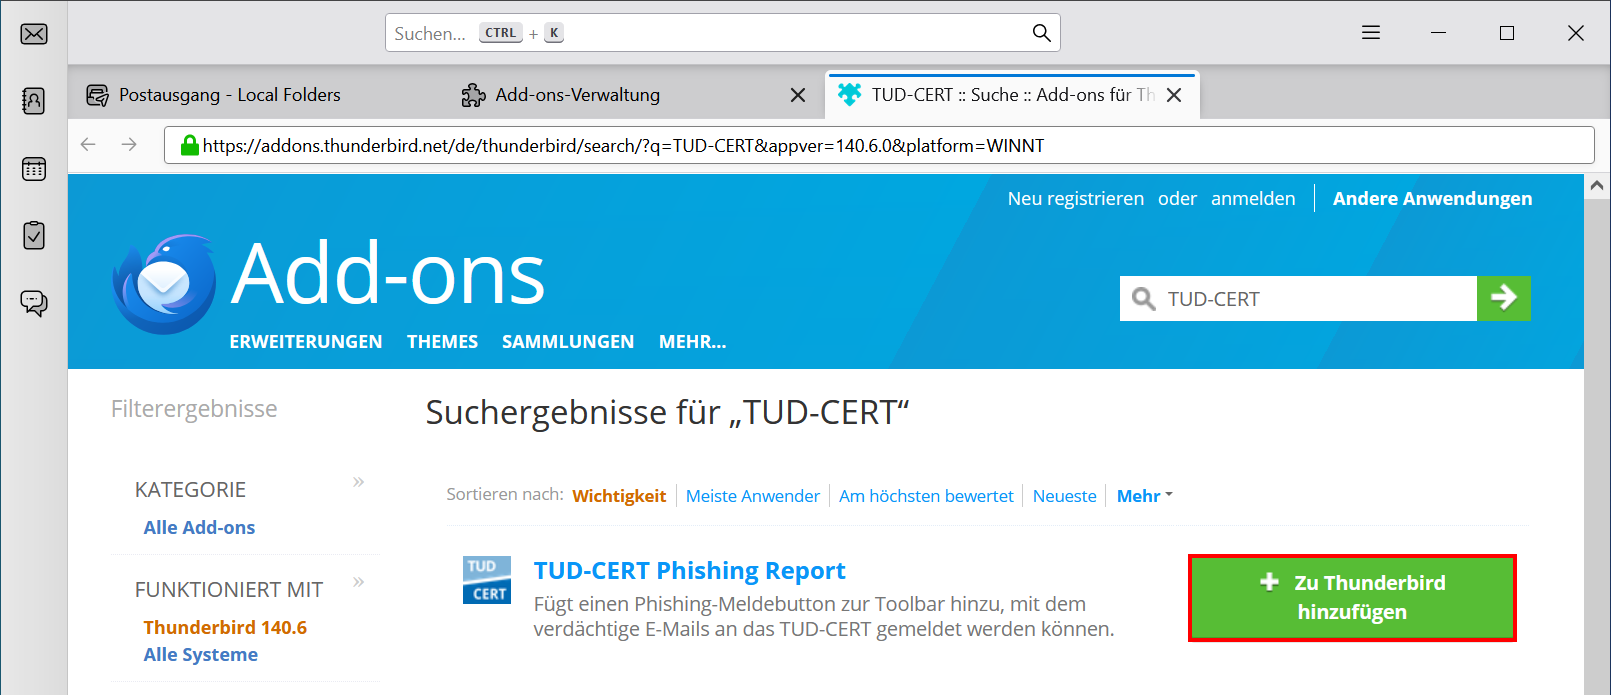Open the Calendar space icon
Image resolution: width=1611 pixels, height=695 pixels.
[x=34, y=169]
